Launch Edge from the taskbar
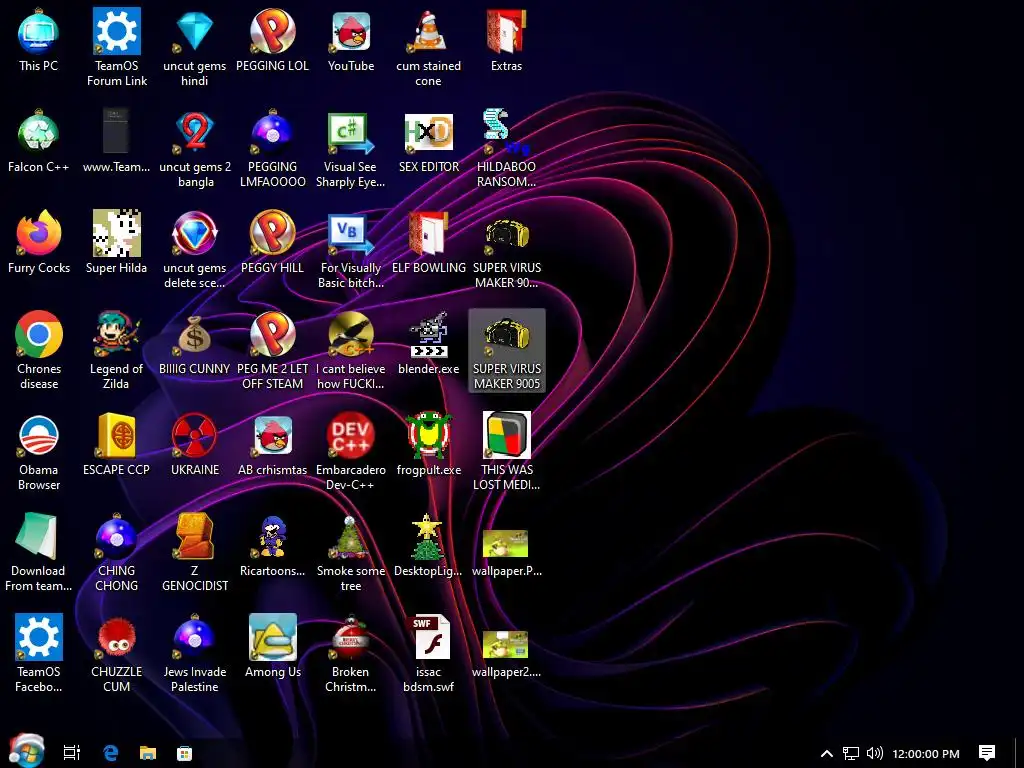This screenshot has height=768, width=1024. click(110, 753)
